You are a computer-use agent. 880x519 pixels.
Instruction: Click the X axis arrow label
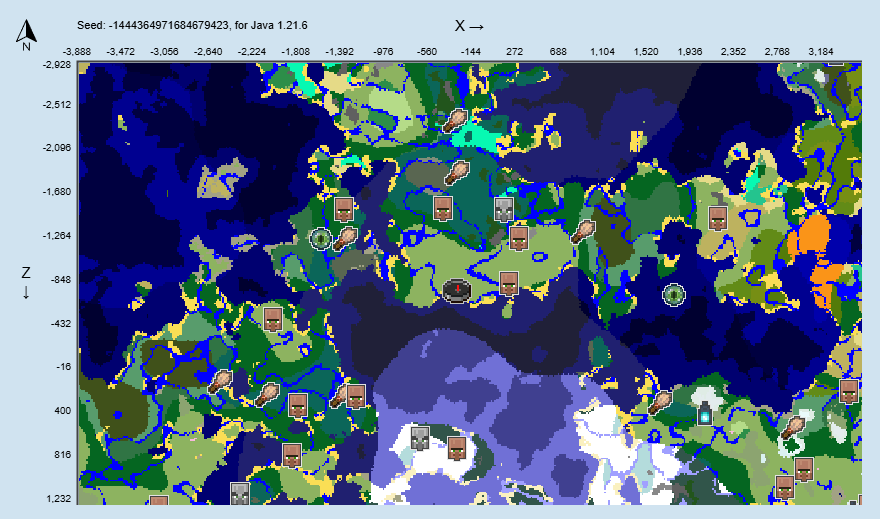coord(469,25)
